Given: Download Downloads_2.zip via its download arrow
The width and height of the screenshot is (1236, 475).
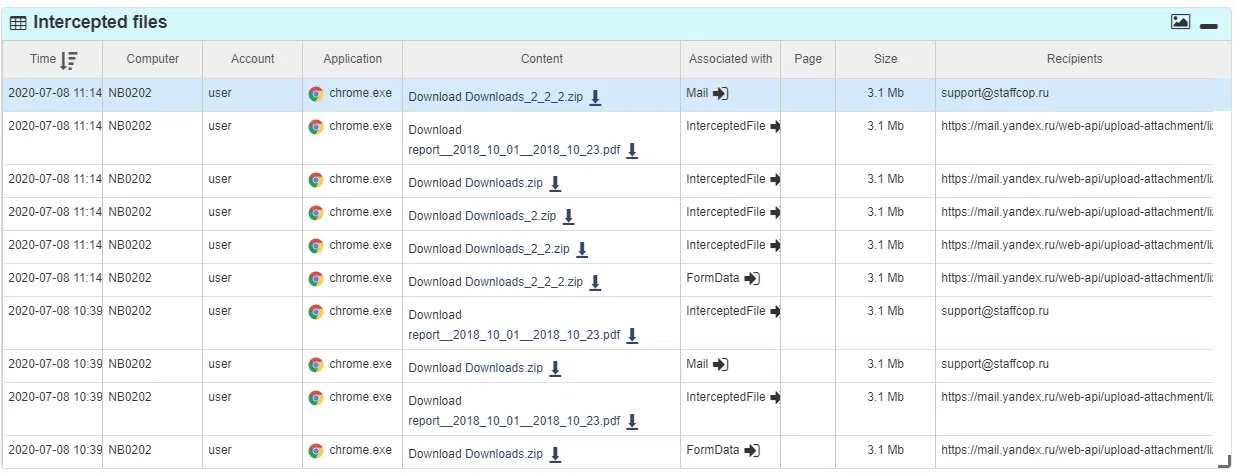Looking at the screenshot, I should click(x=568, y=216).
